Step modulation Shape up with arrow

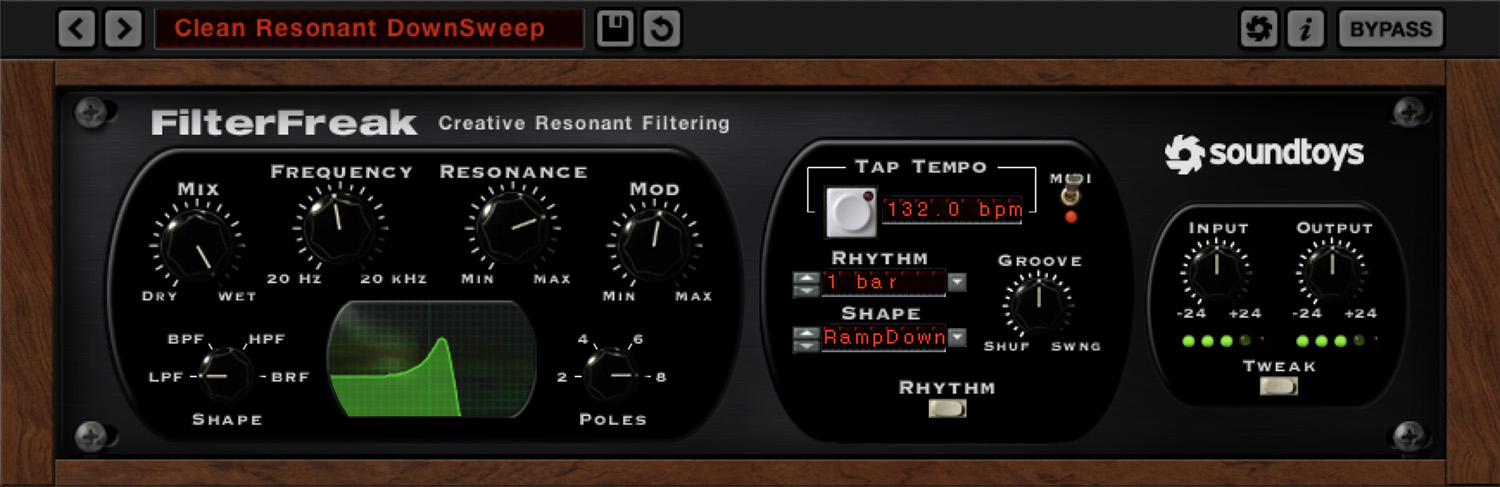pos(804,332)
